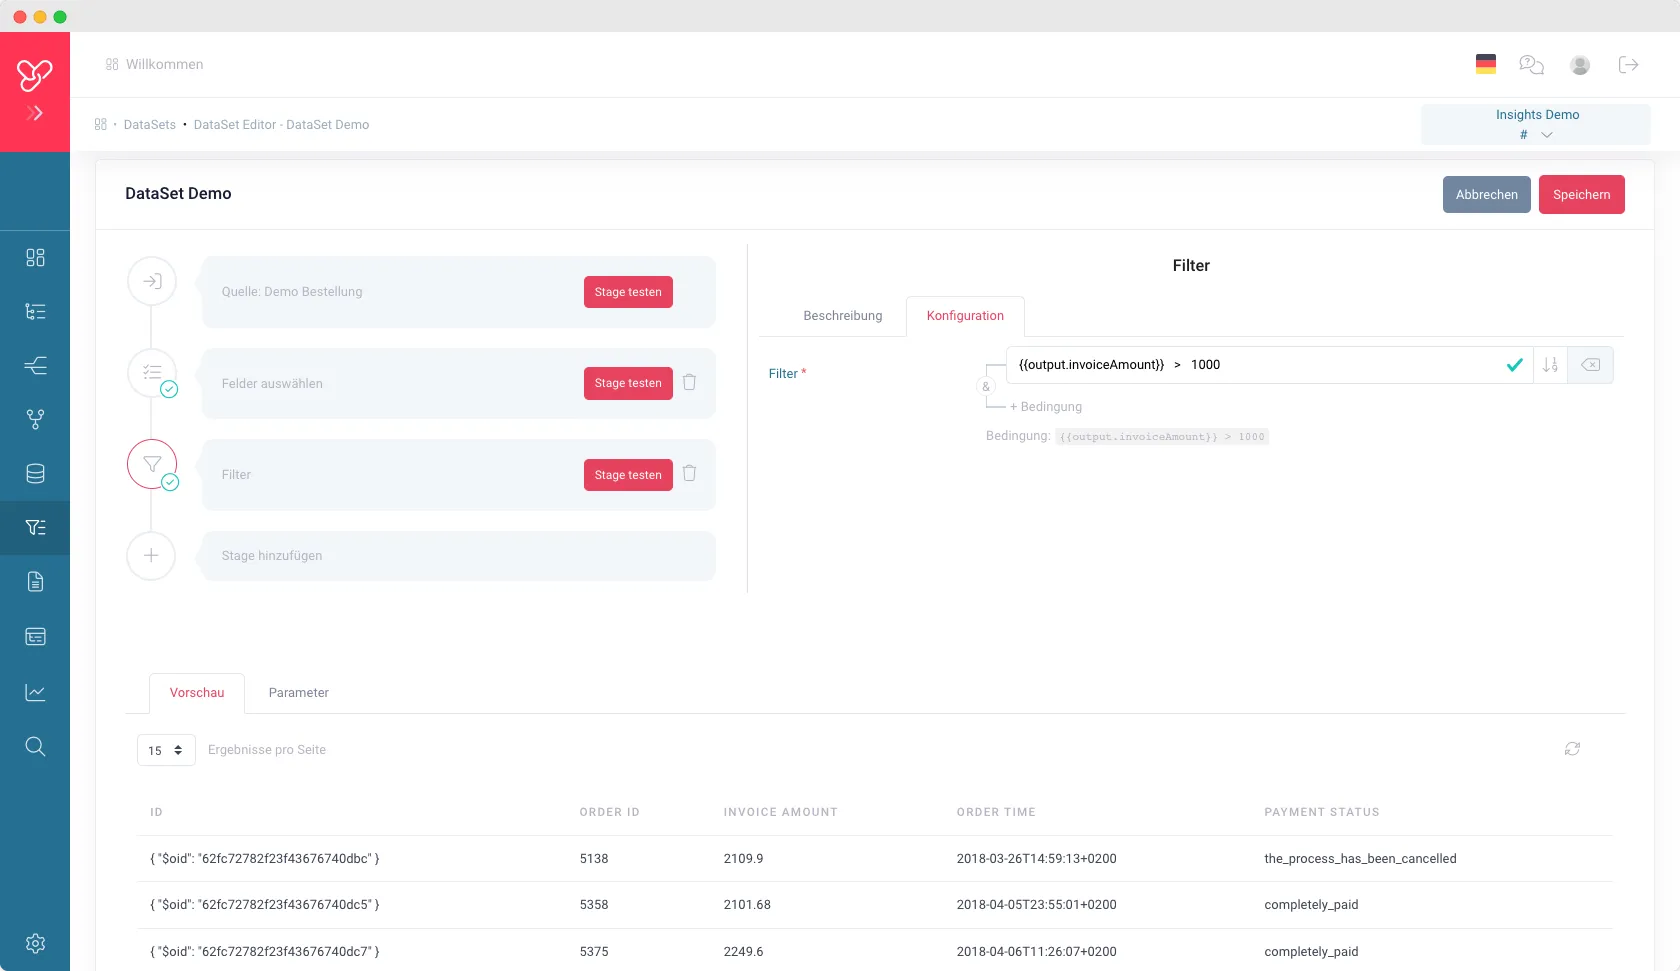
Task: Open the settings gear in sidebar
Action: click(35, 943)
